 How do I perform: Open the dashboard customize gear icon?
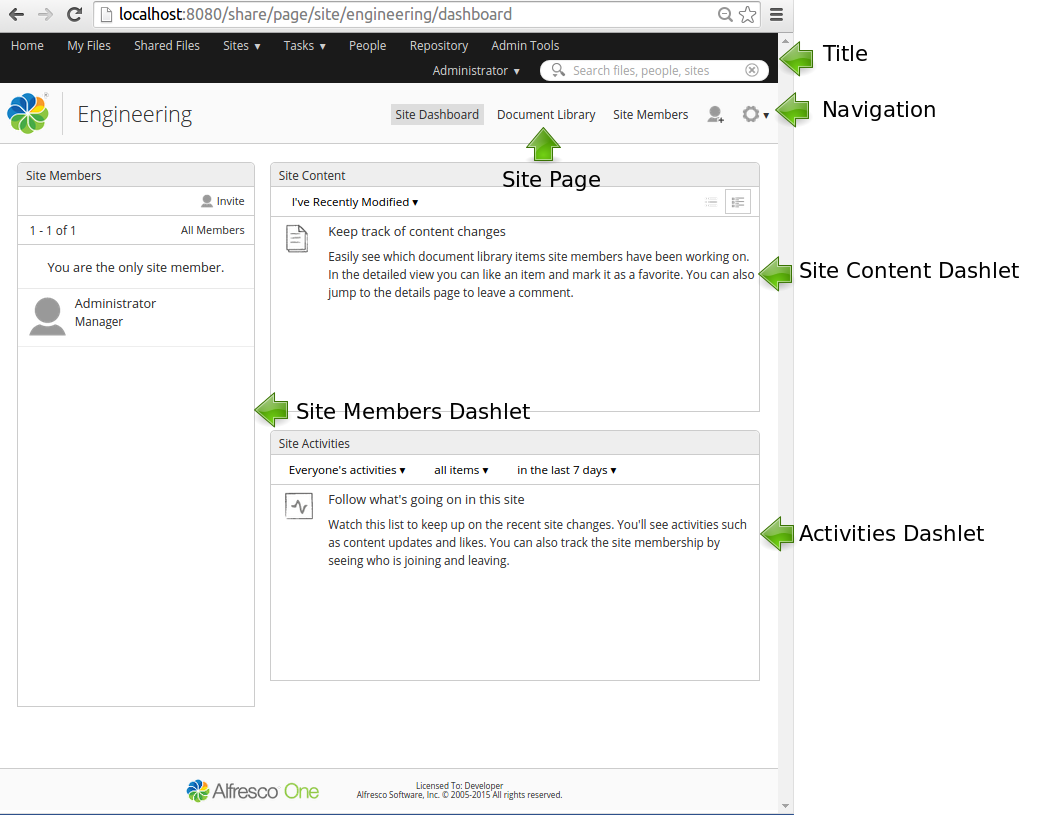pos(752,114)
